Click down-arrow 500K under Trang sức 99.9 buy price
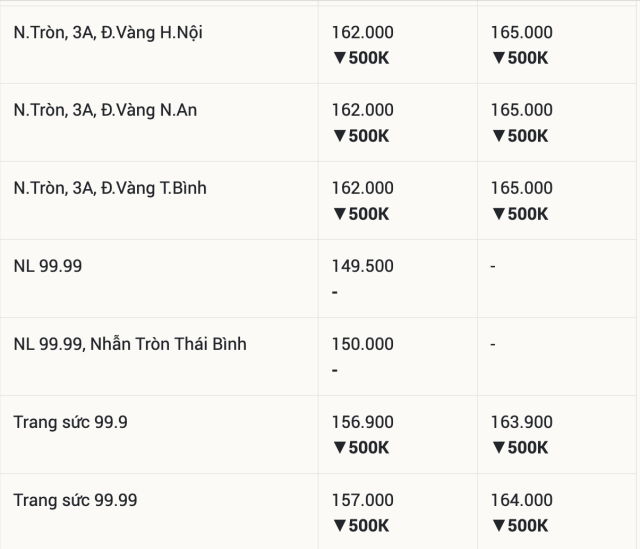 [361, 448]
